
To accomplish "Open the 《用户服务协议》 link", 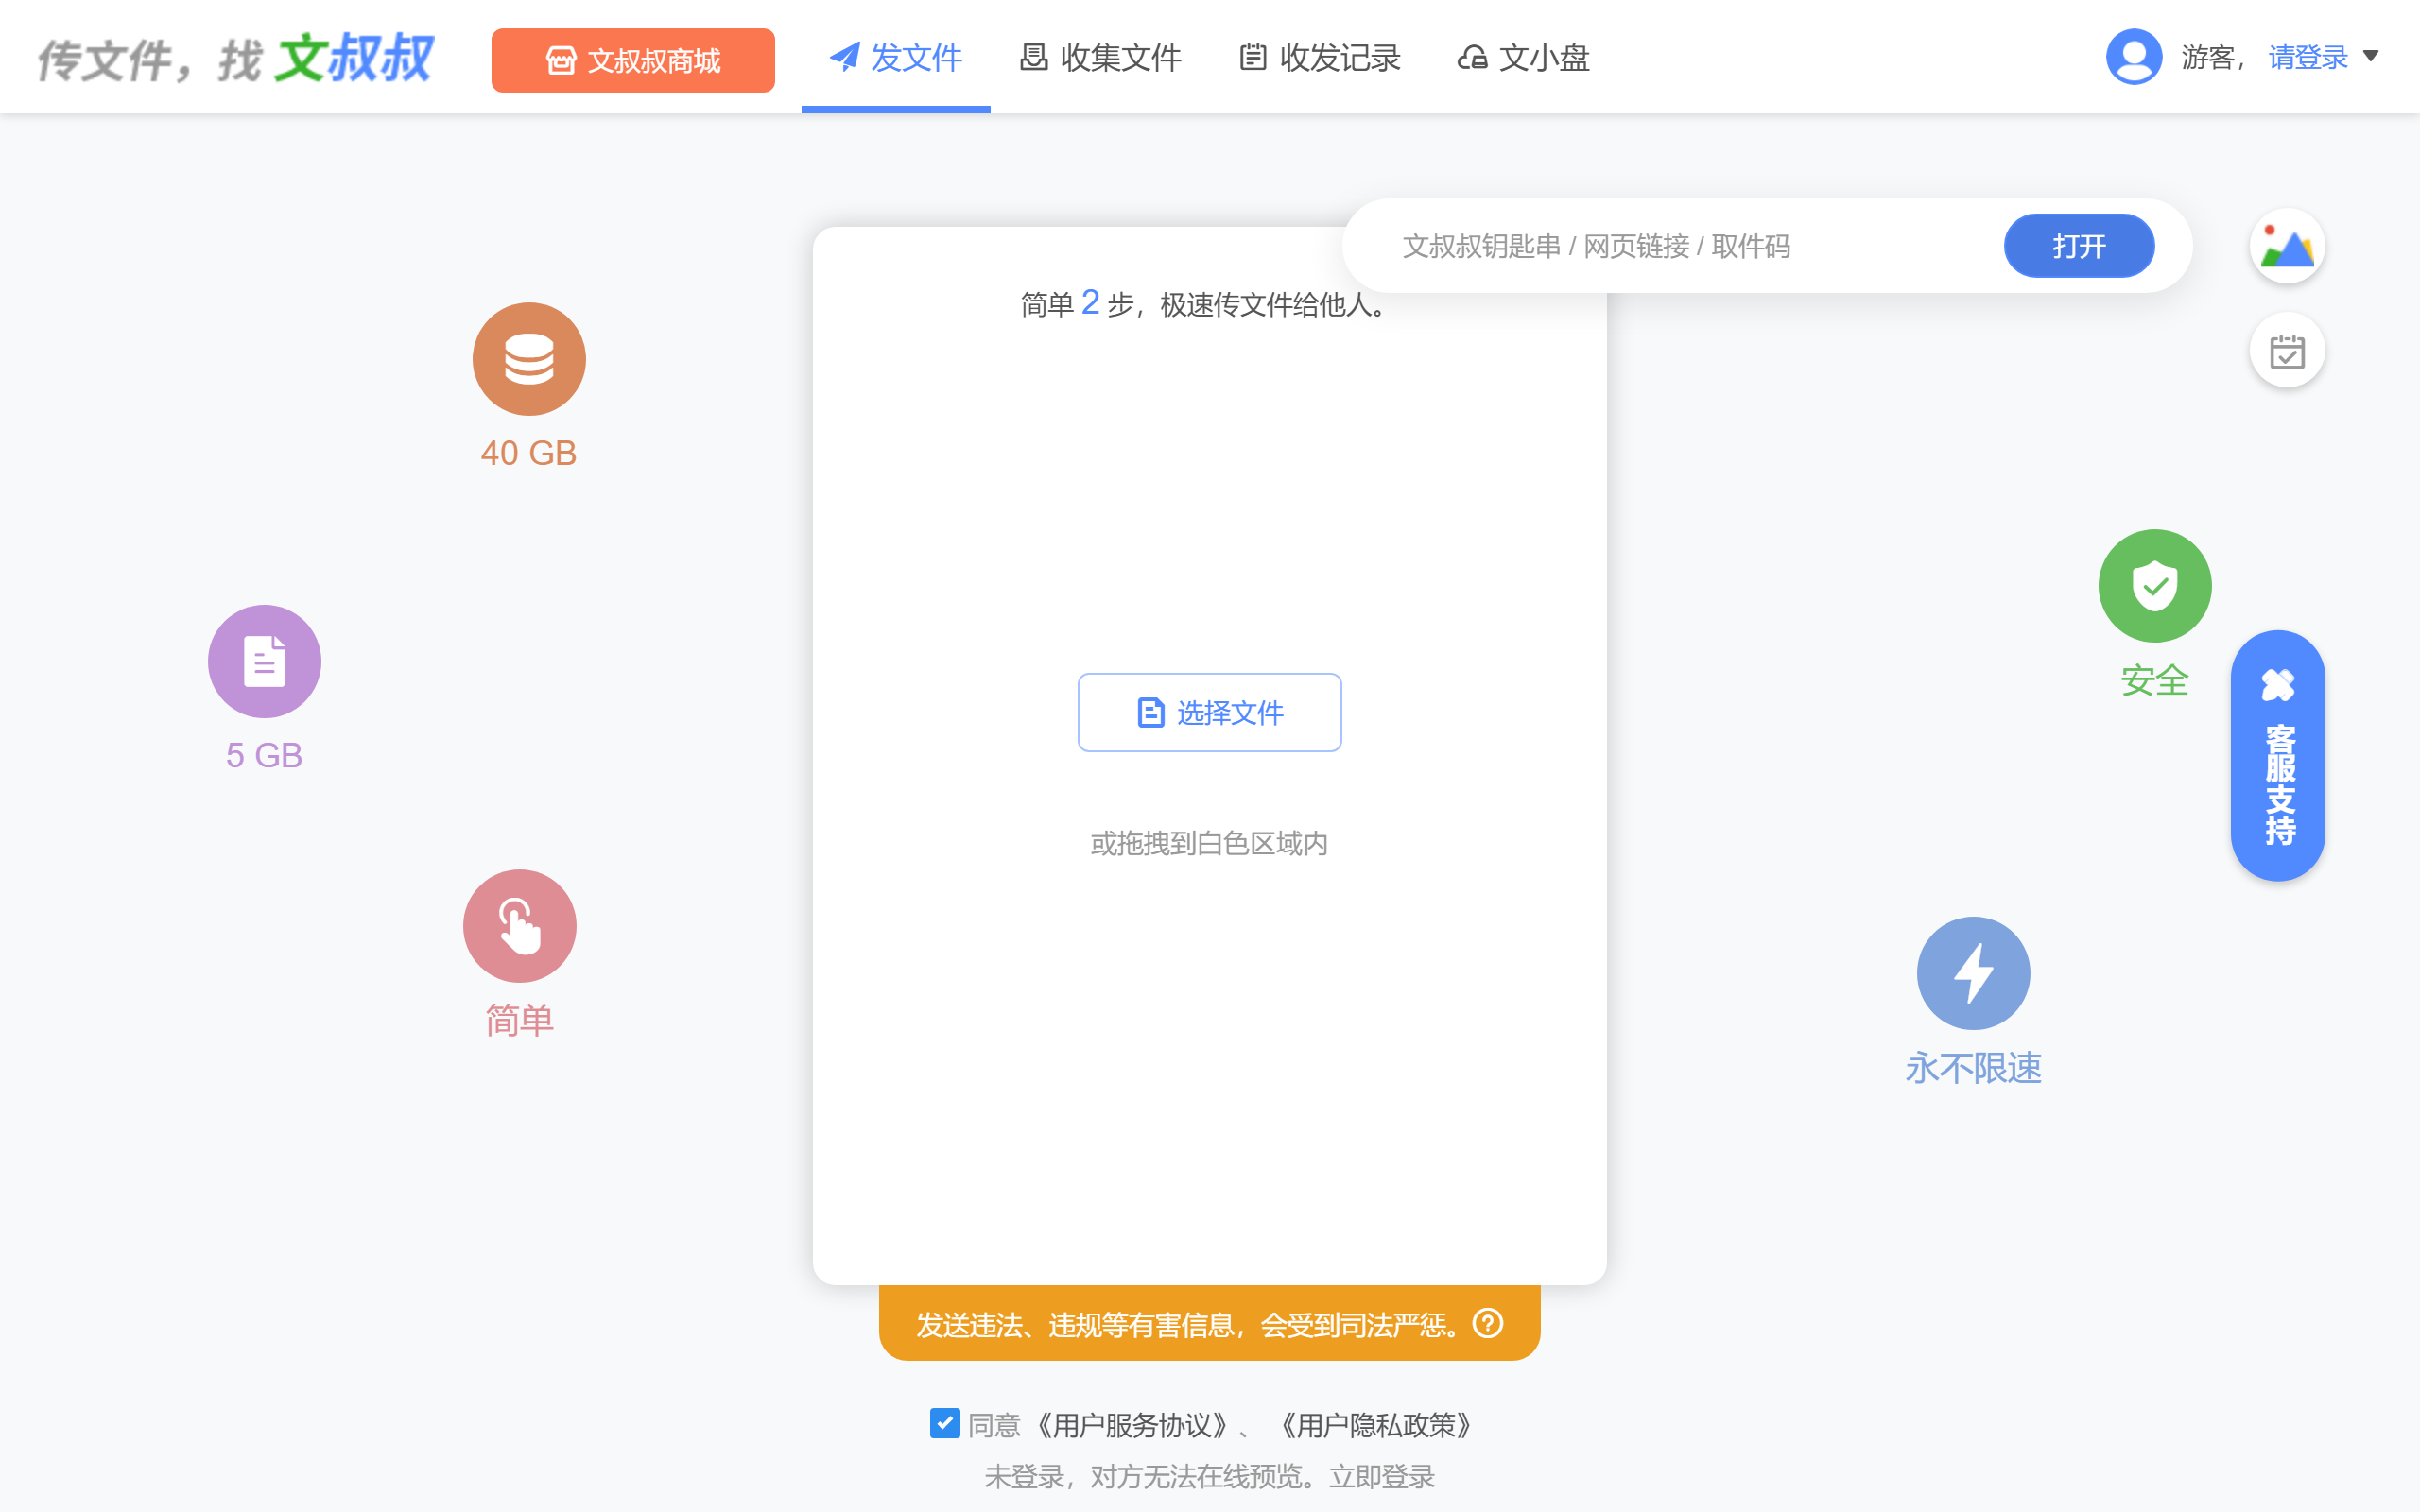I will tap(1130, 1425).
